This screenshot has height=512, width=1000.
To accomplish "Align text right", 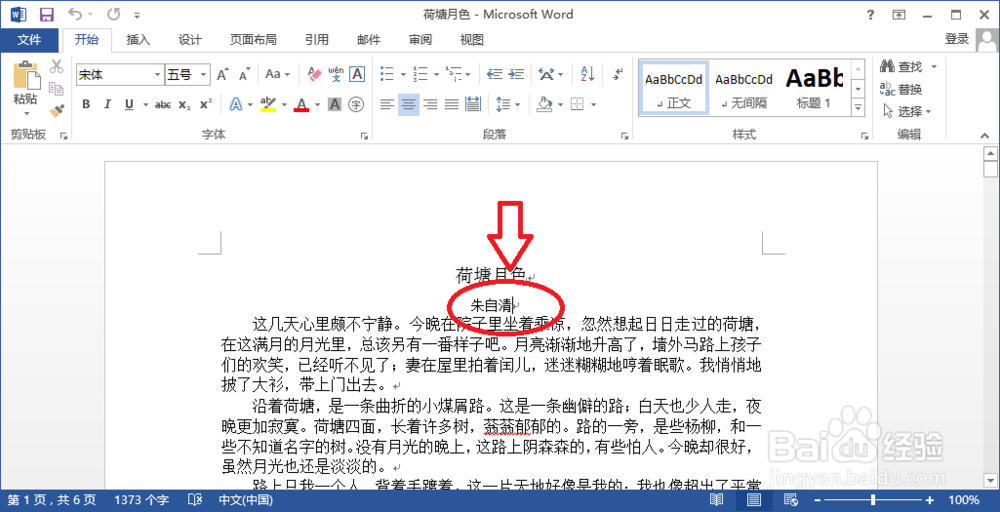I will point(430,104).
